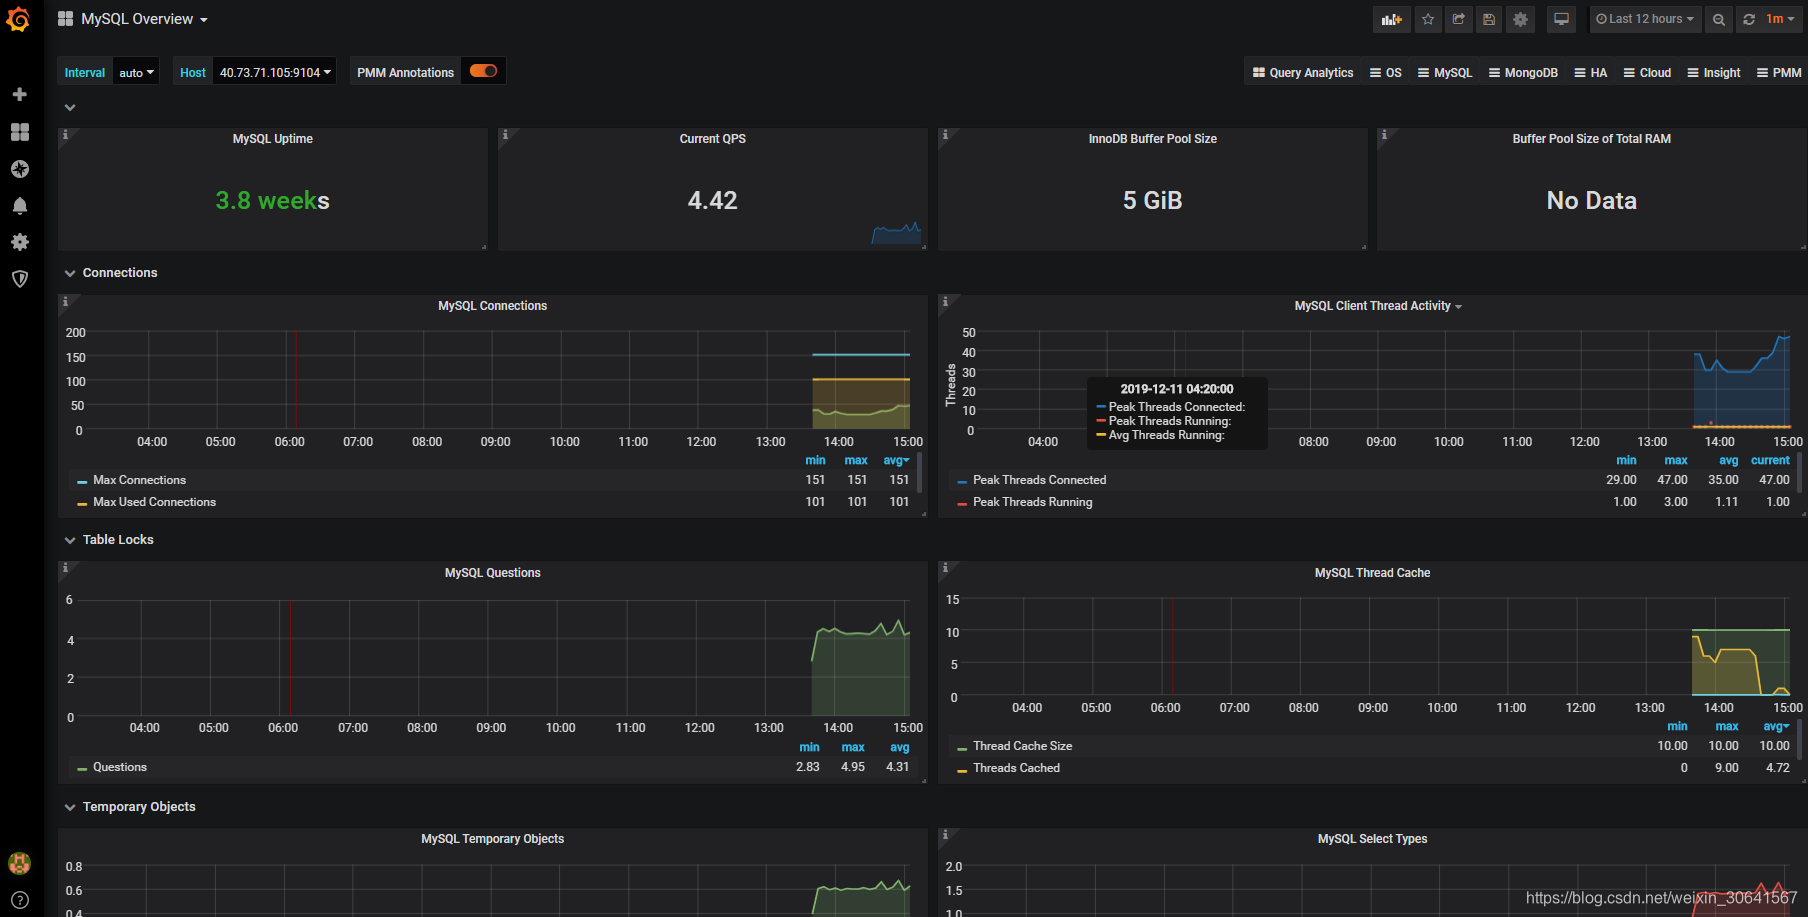Save the dashboard with floppy icon
Viewport: 1808px width, 917px height.
click(1489, 19)
